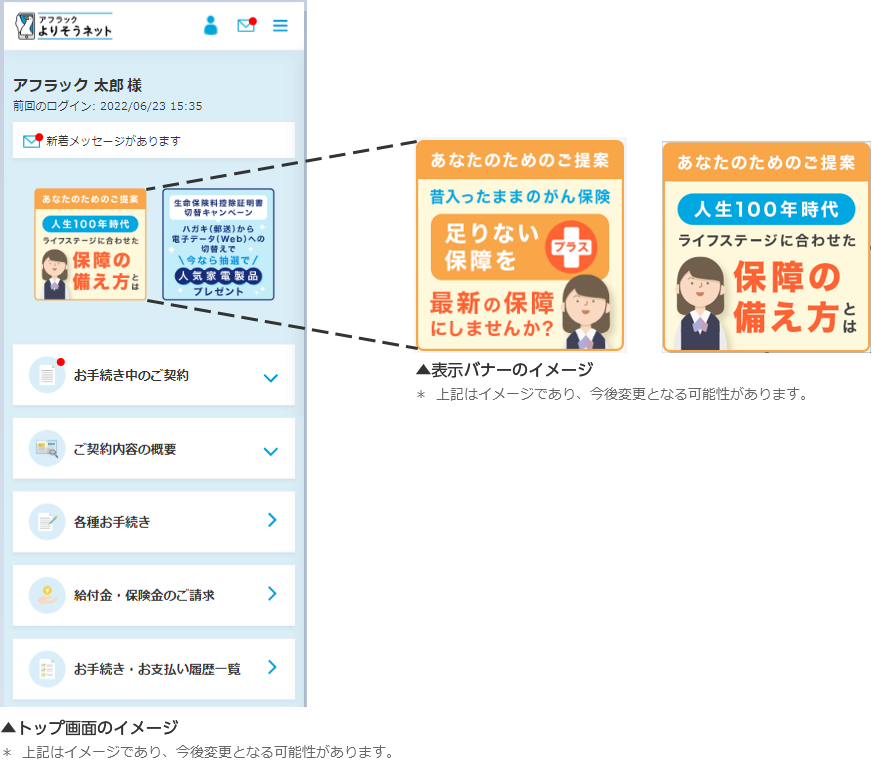Click the 各種お手続き pencil icon

(x=47, y=521)
